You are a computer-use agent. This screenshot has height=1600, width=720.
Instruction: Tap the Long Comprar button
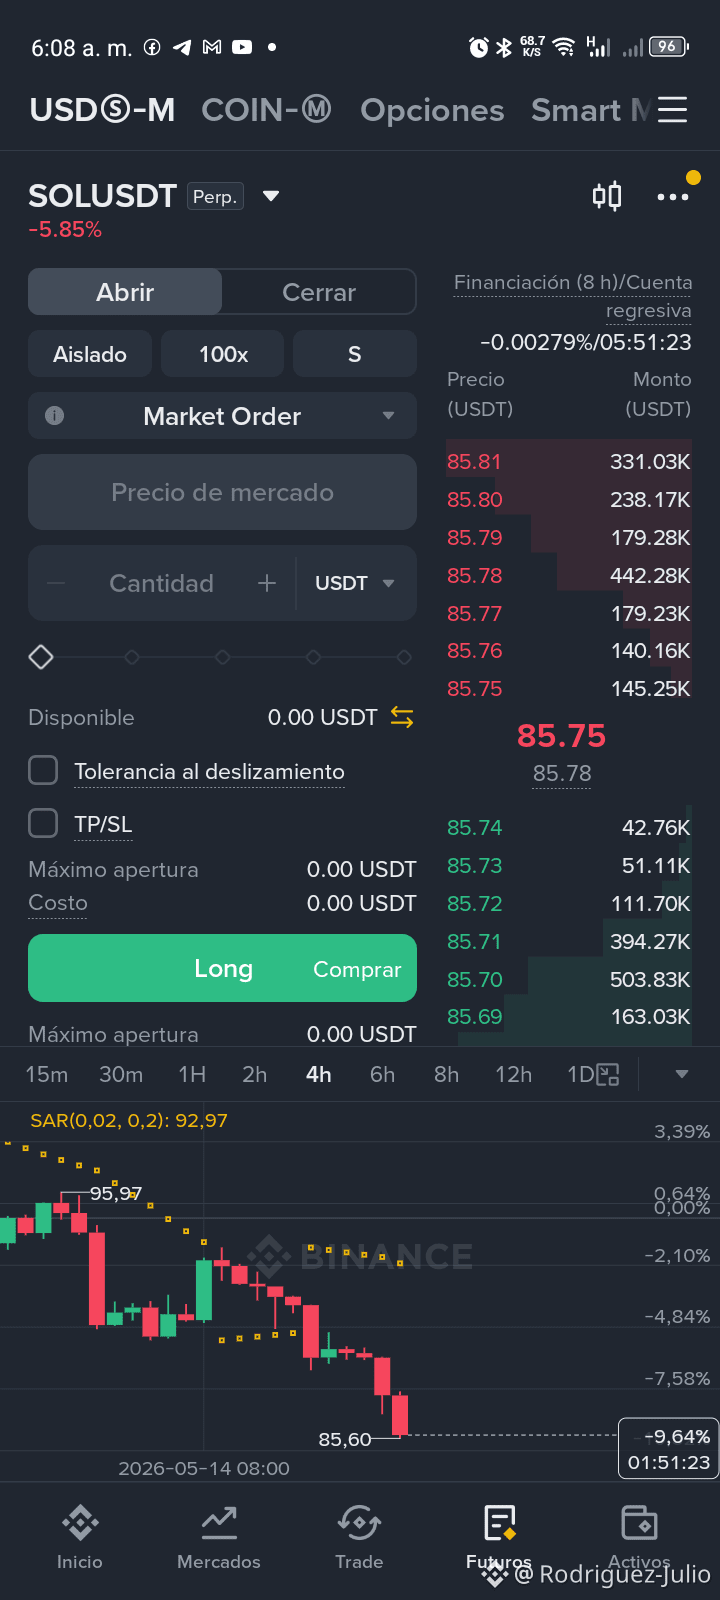coord(222,968)
